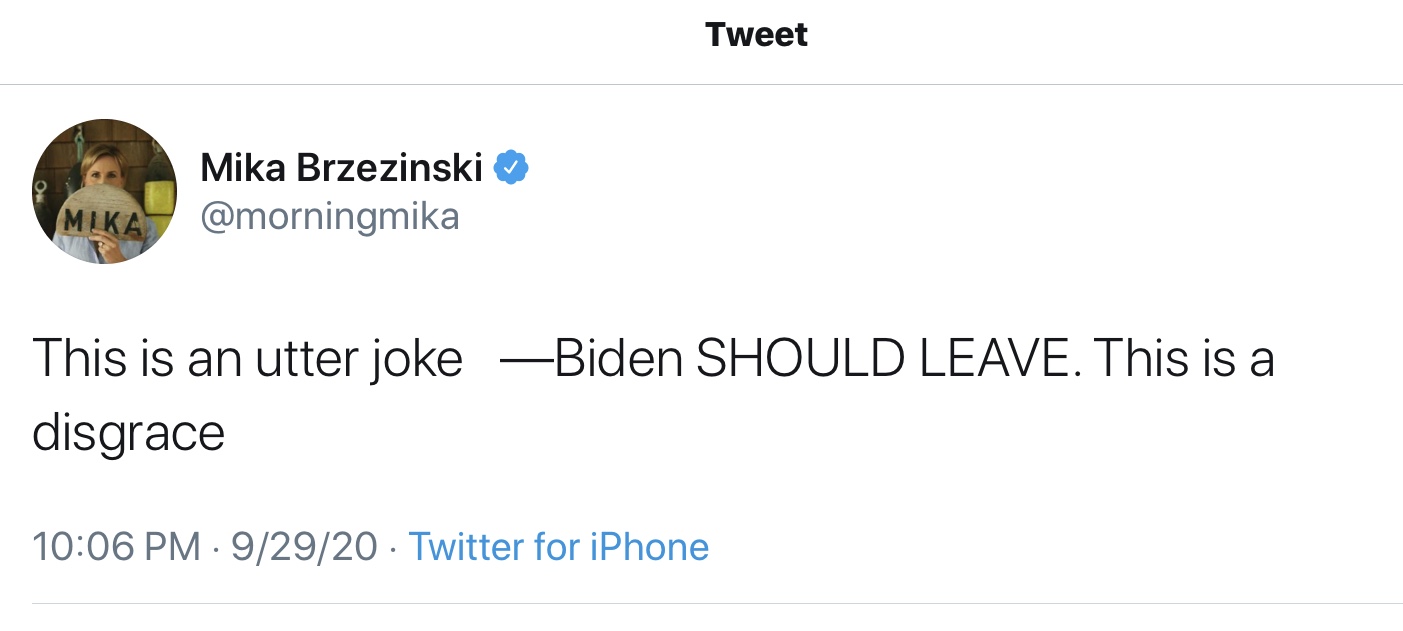Click the Twitter for iPhone source link
Screen dimensions: 1403x631
tap(558, 546)
